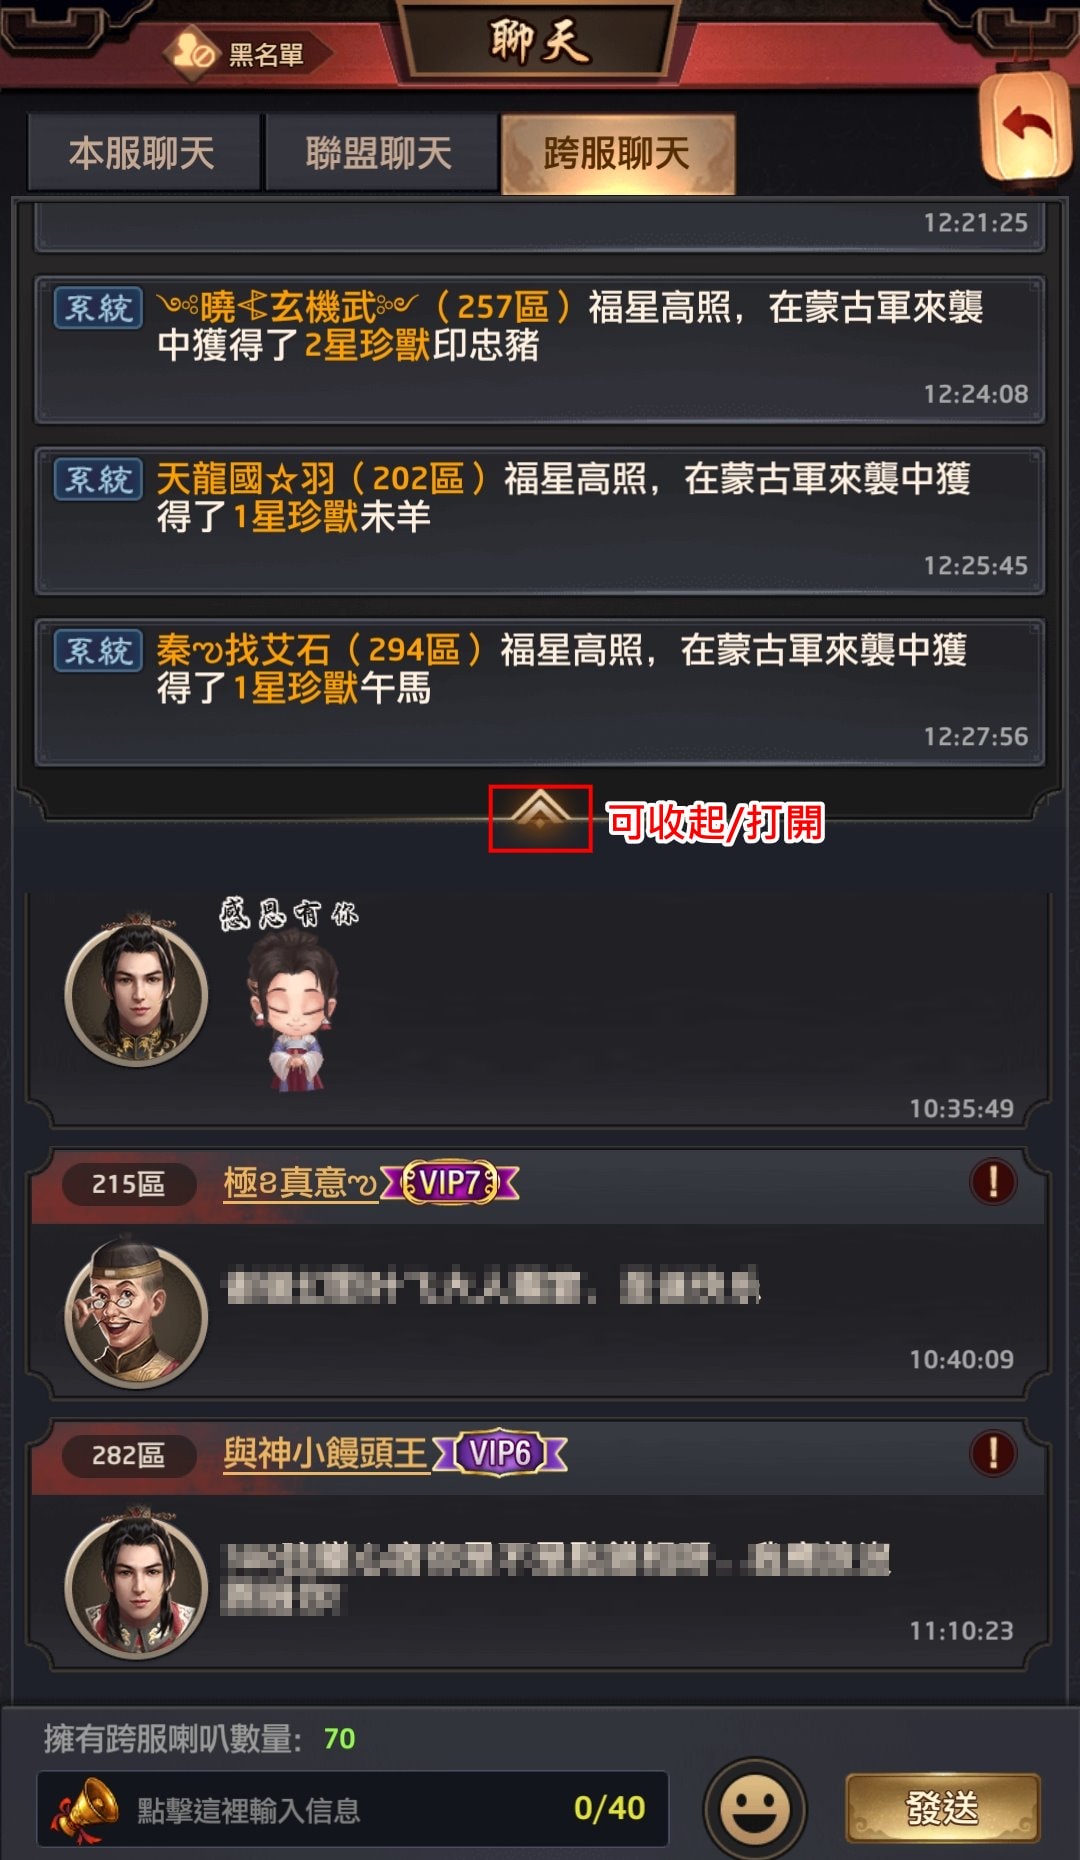Report 與神小饅頭王 message with exclamation icon

(992, 1453)
